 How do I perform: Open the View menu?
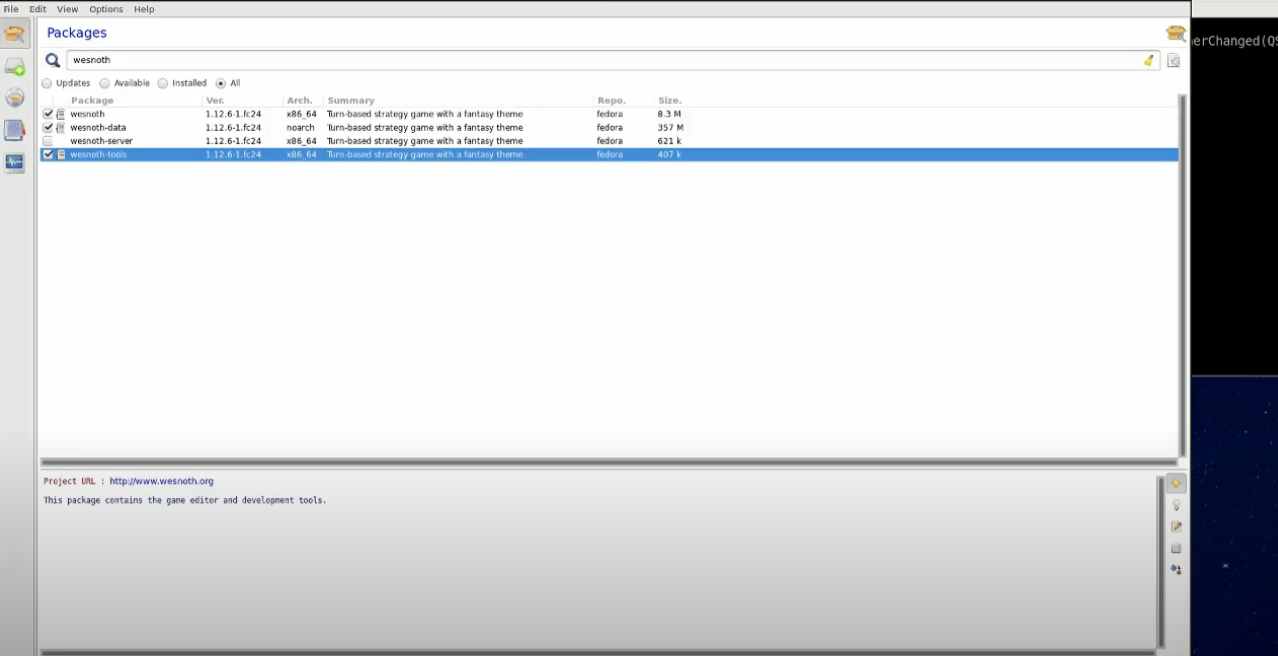(67, 9)
